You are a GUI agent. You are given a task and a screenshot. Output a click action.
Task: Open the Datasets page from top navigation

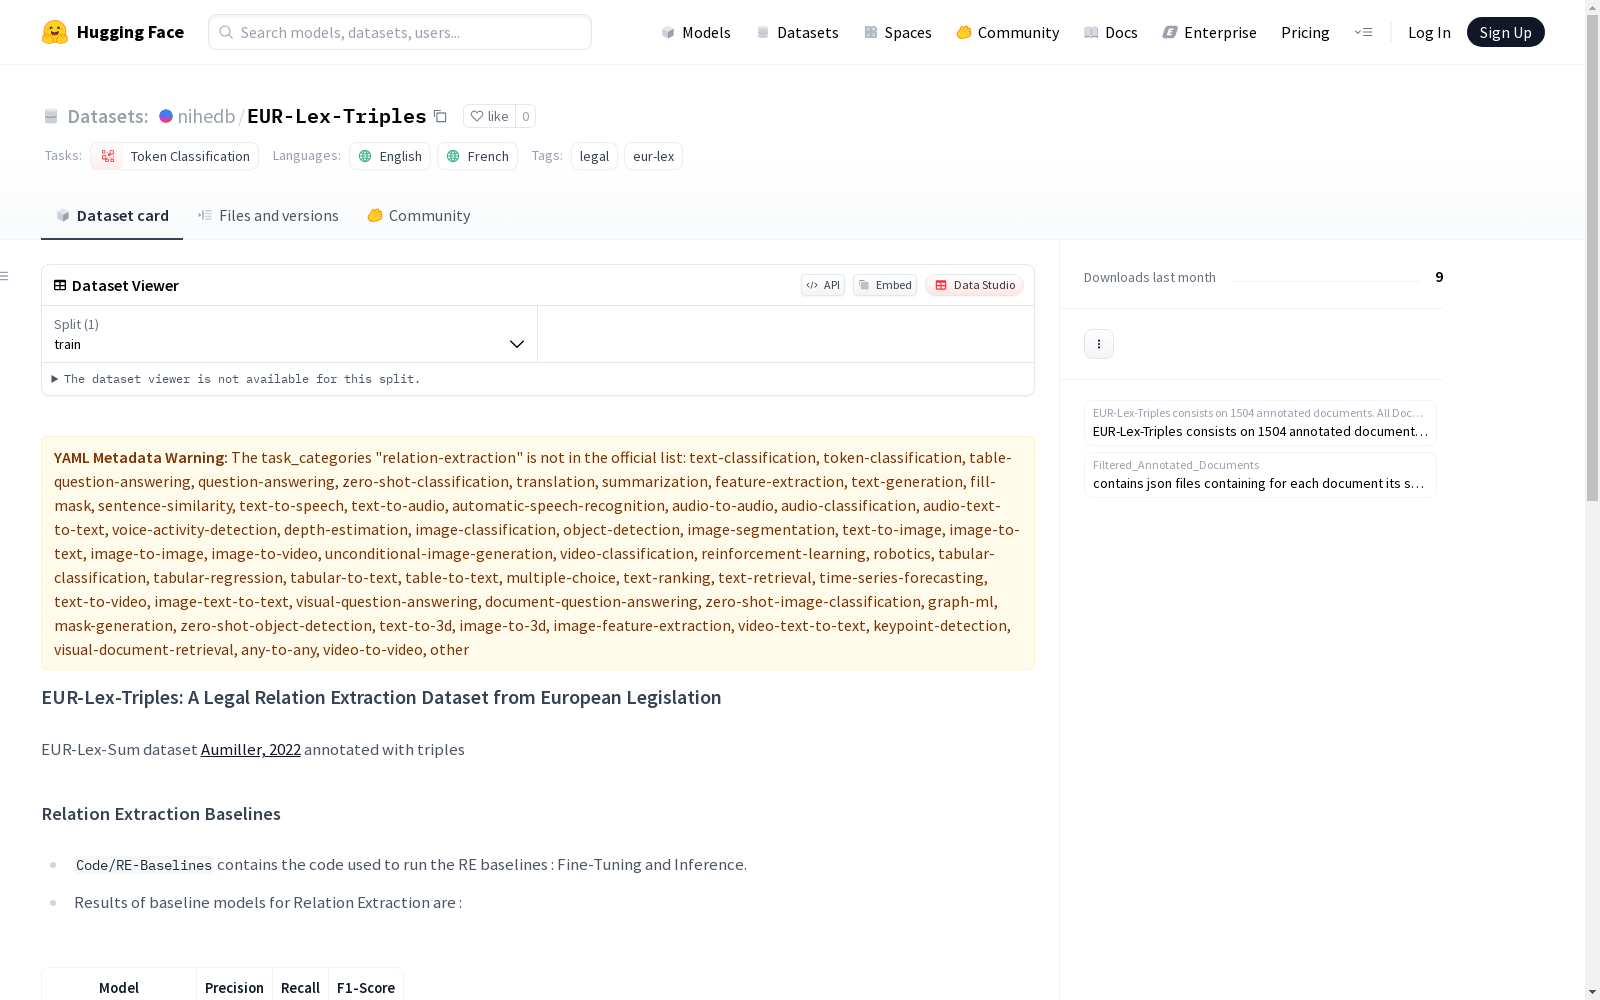tap(797, 32)
